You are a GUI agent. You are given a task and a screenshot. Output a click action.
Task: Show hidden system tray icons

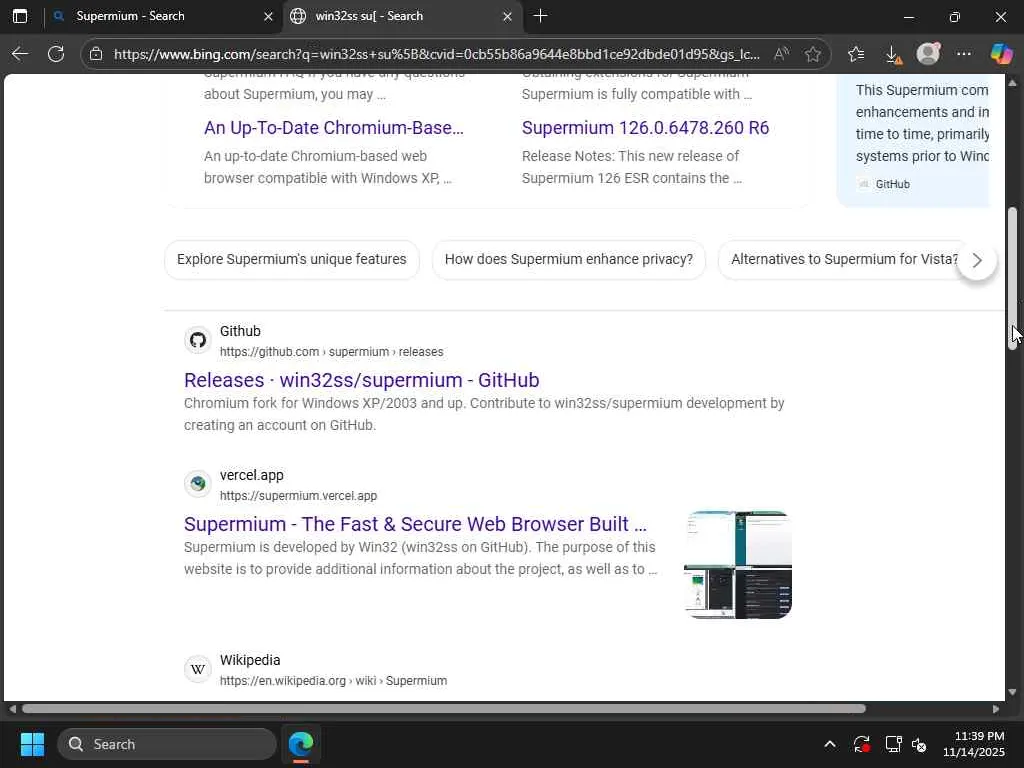pos(829,744)
